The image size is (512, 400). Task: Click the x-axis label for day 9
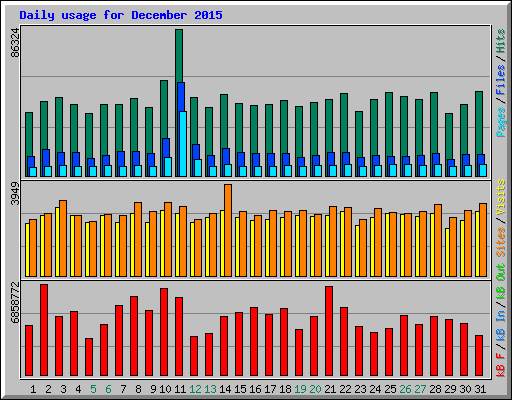153,389
